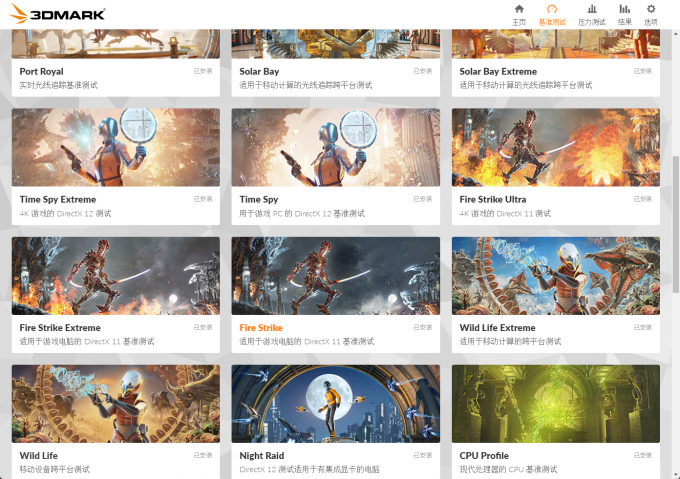This screenshot has width=680, height=479.
Task: Select the Fire Strike Extreme title
Action: [60, 328]
